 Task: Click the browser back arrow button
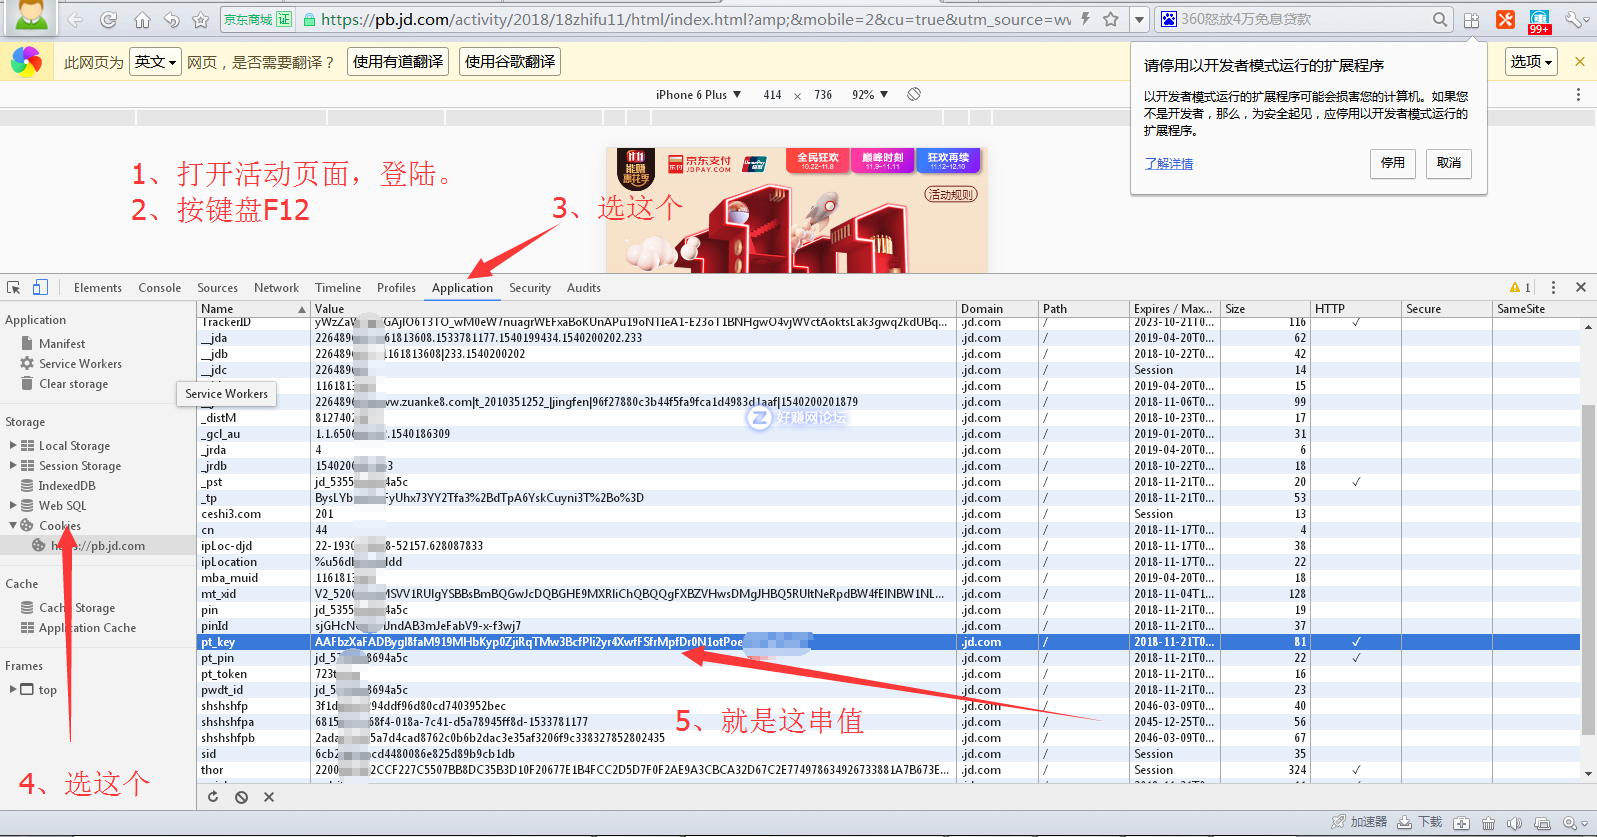[76, 19]
